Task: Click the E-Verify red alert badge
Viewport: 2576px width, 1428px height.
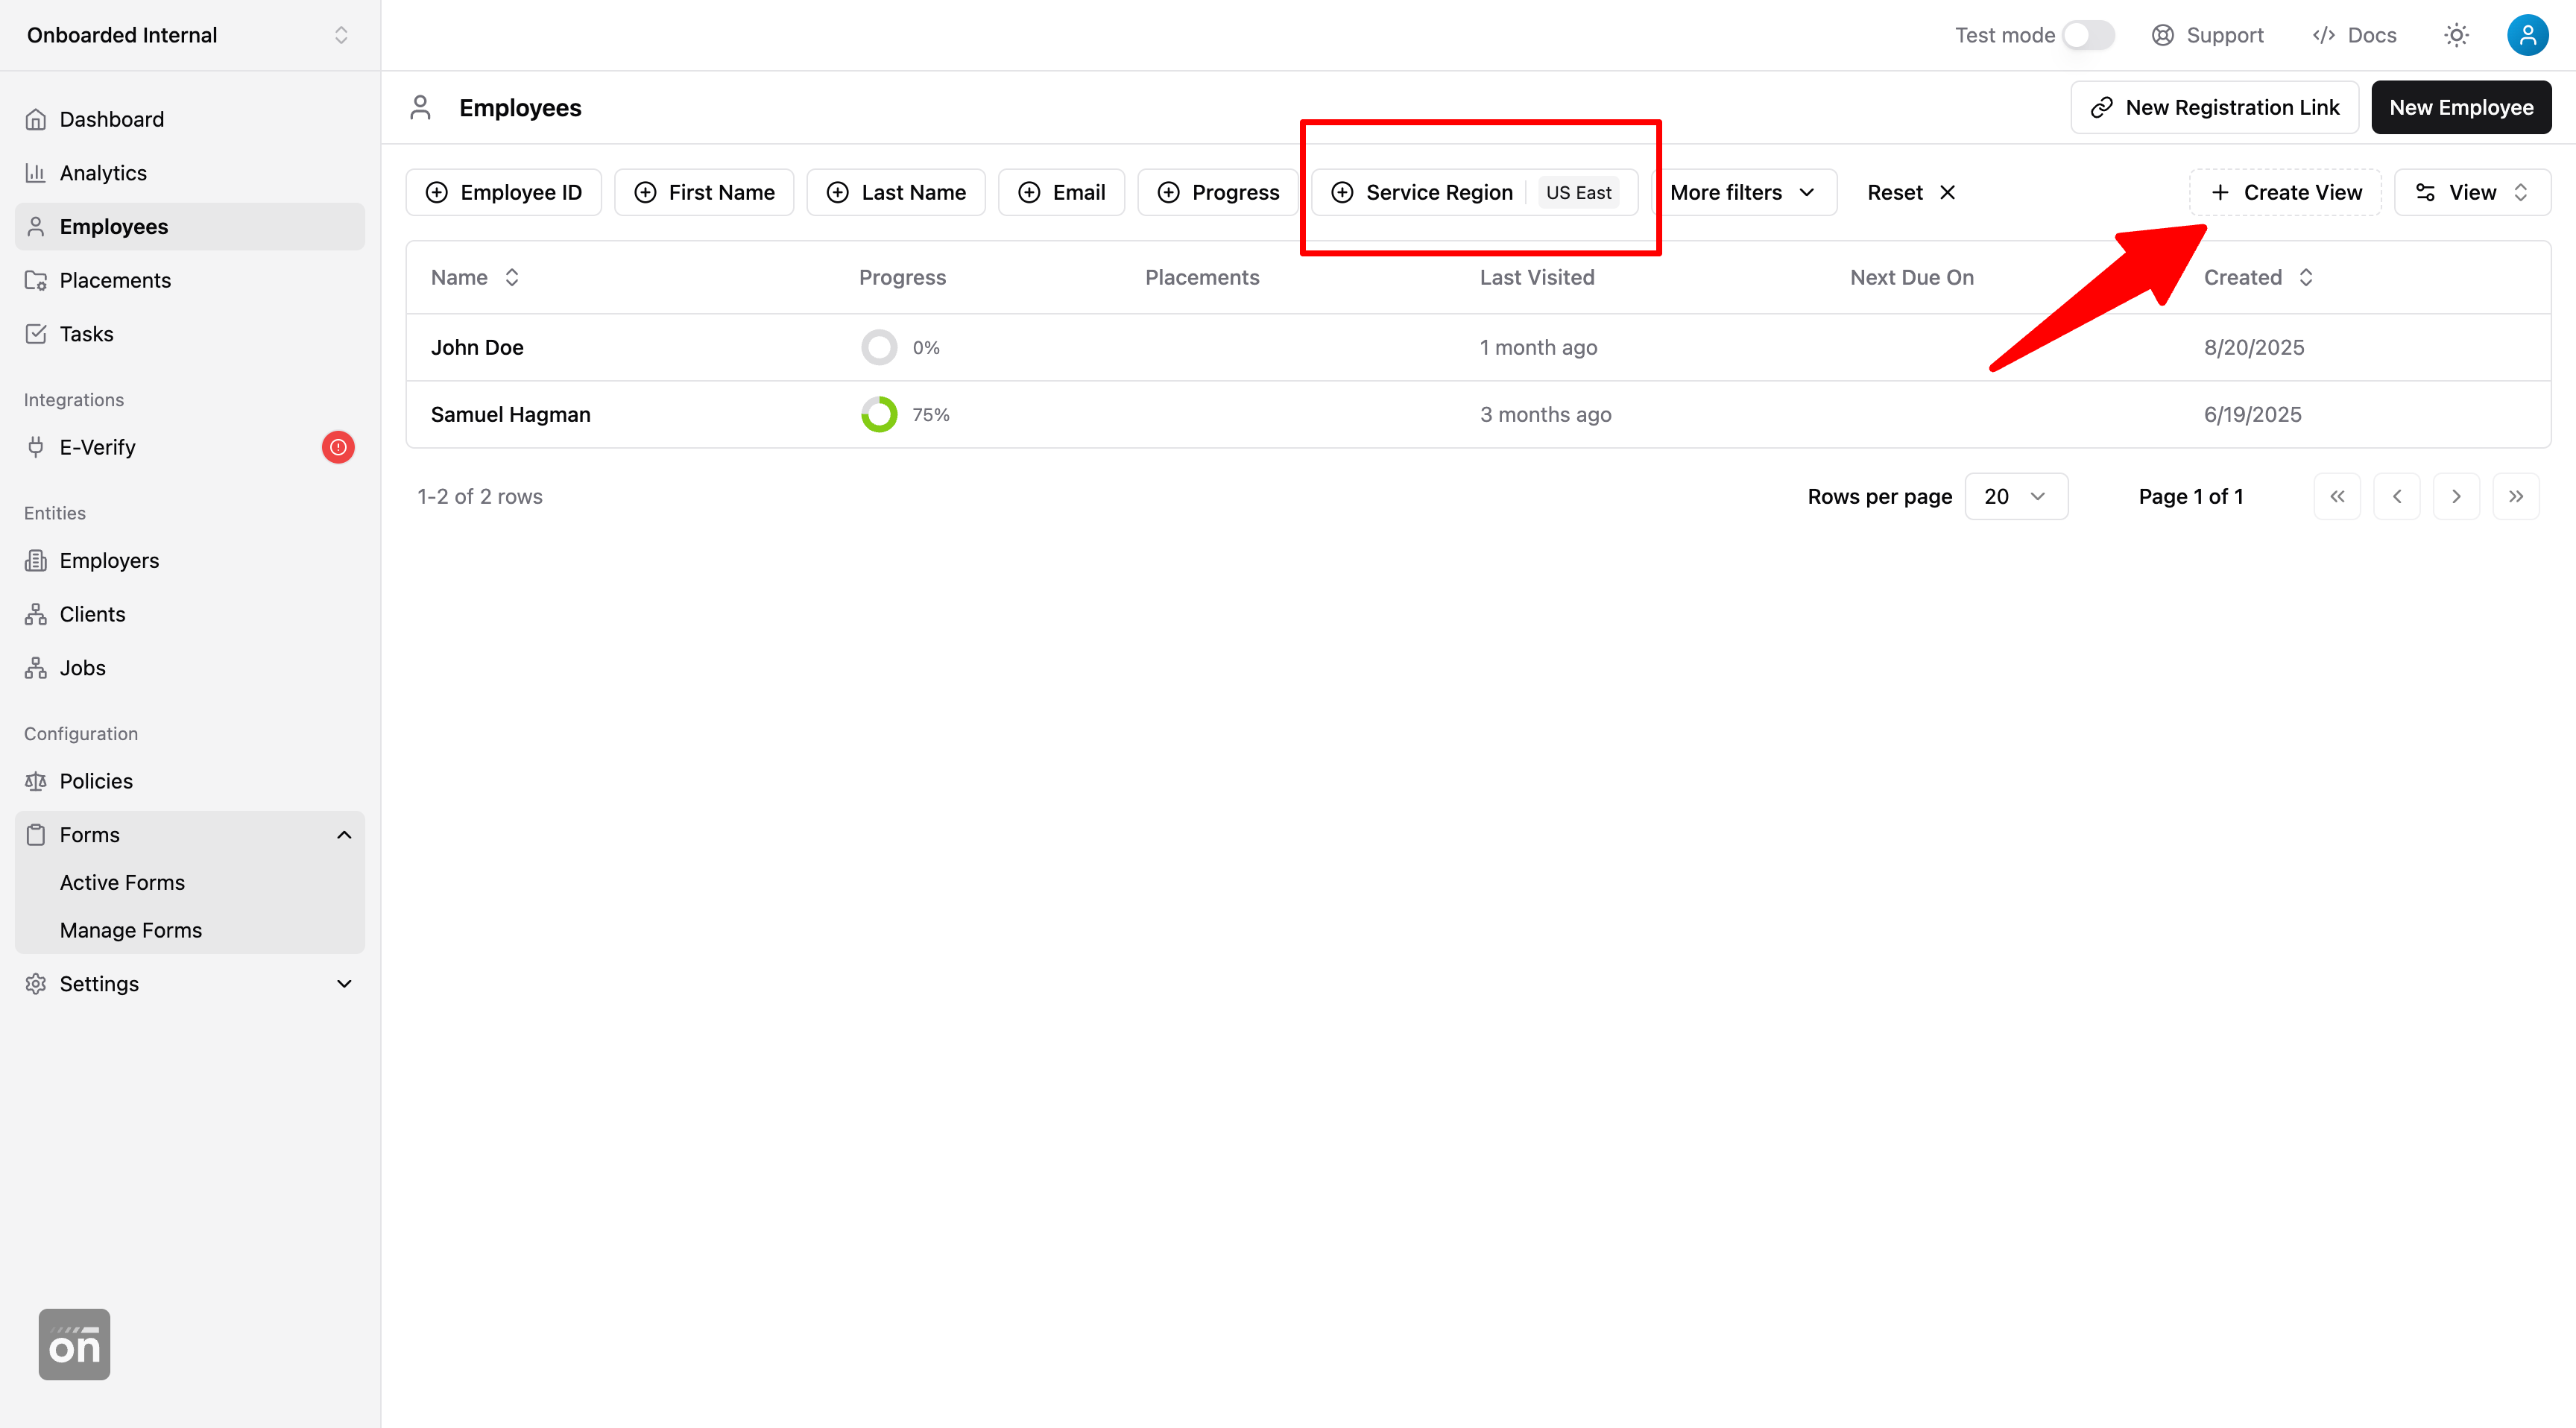Action: [x=338, y=447]
